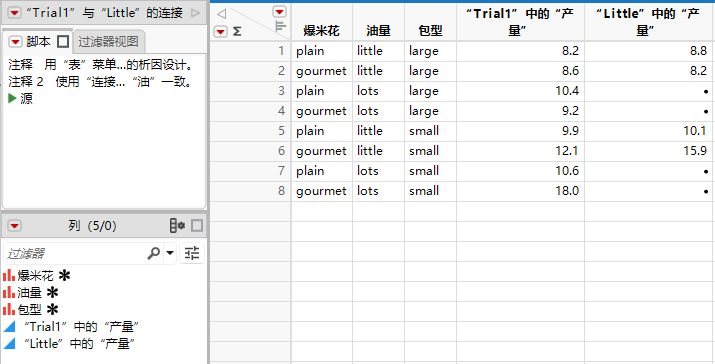This screenshot has height=364, width=715.
Task: Click the asterisk property icon beside 包型
Action: (53, 309)
